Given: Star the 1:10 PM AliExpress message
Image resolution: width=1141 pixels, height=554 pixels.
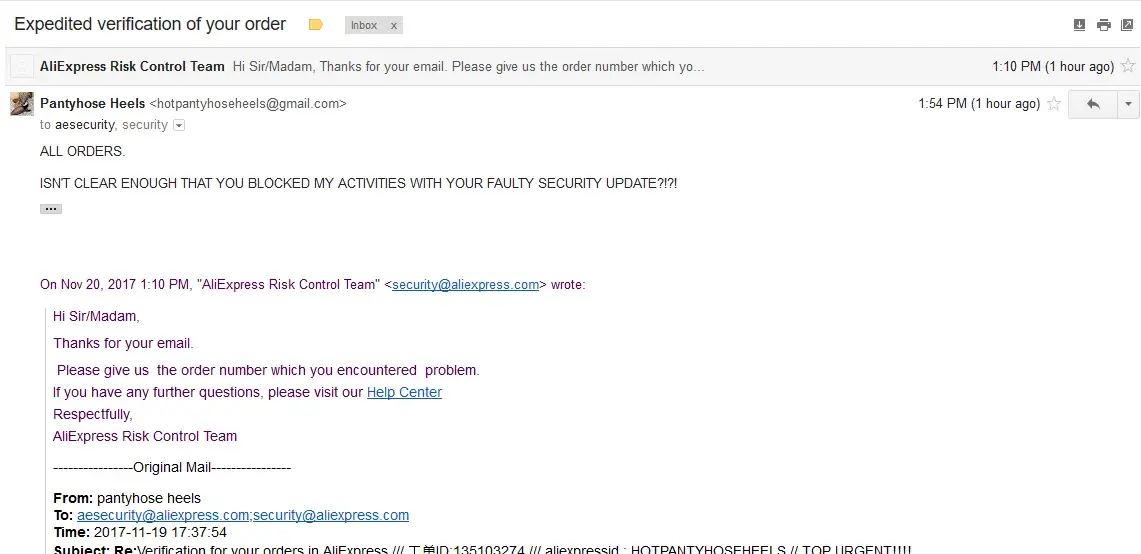Looking at the screenshot, I should click(x=1127, y=67).
